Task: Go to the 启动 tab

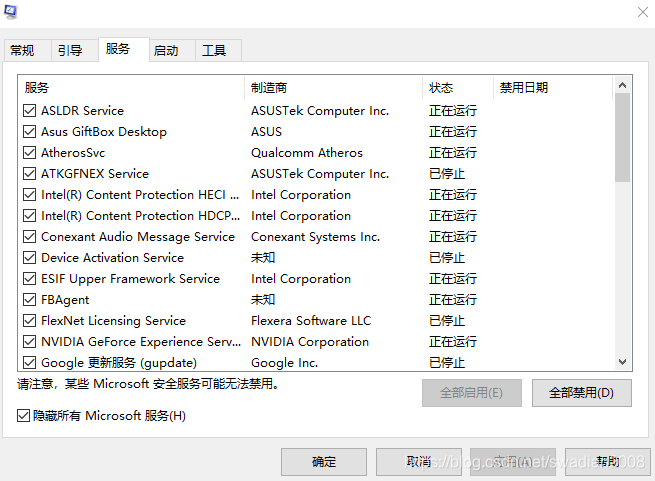Action: click(172, 51)
